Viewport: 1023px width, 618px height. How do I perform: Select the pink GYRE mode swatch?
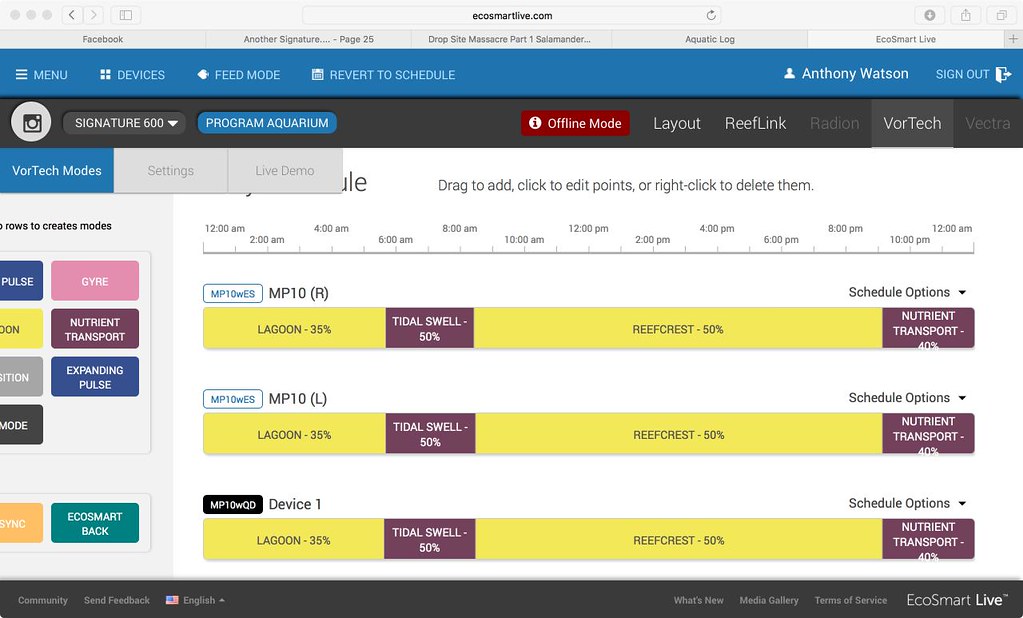pyautogui.click(x=95, y=281)
